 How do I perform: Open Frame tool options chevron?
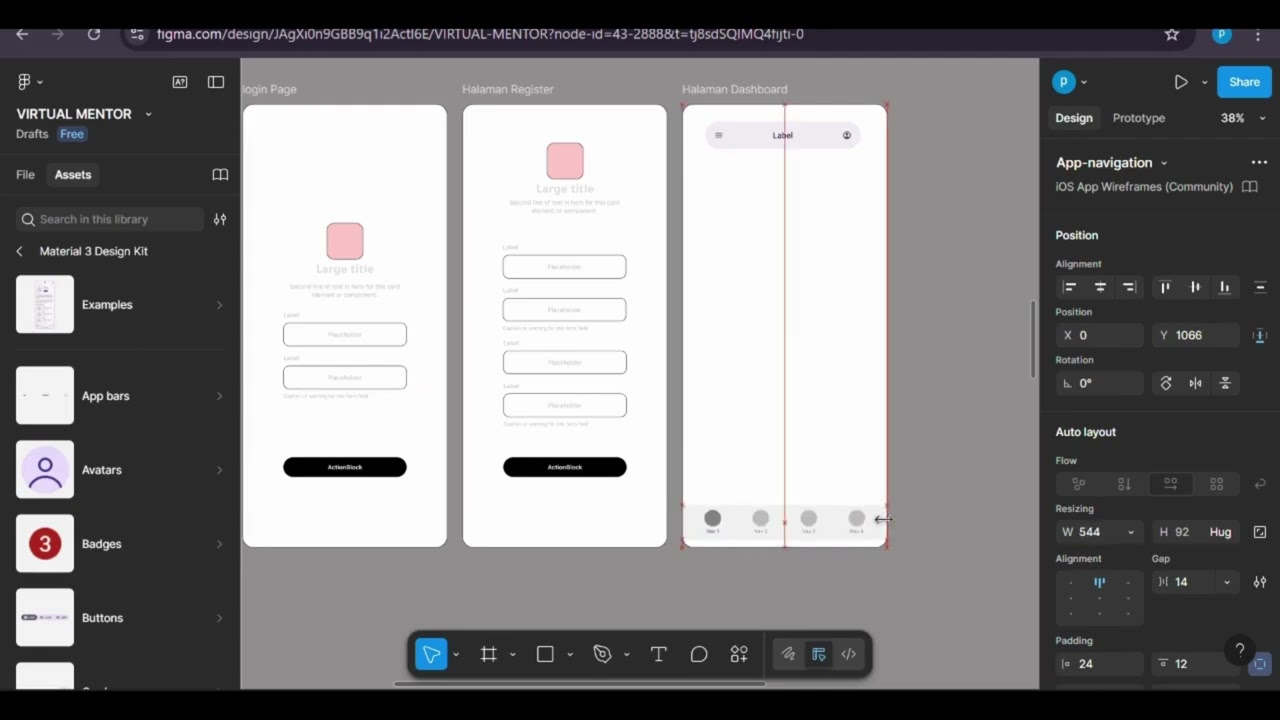tap(512, 655)
